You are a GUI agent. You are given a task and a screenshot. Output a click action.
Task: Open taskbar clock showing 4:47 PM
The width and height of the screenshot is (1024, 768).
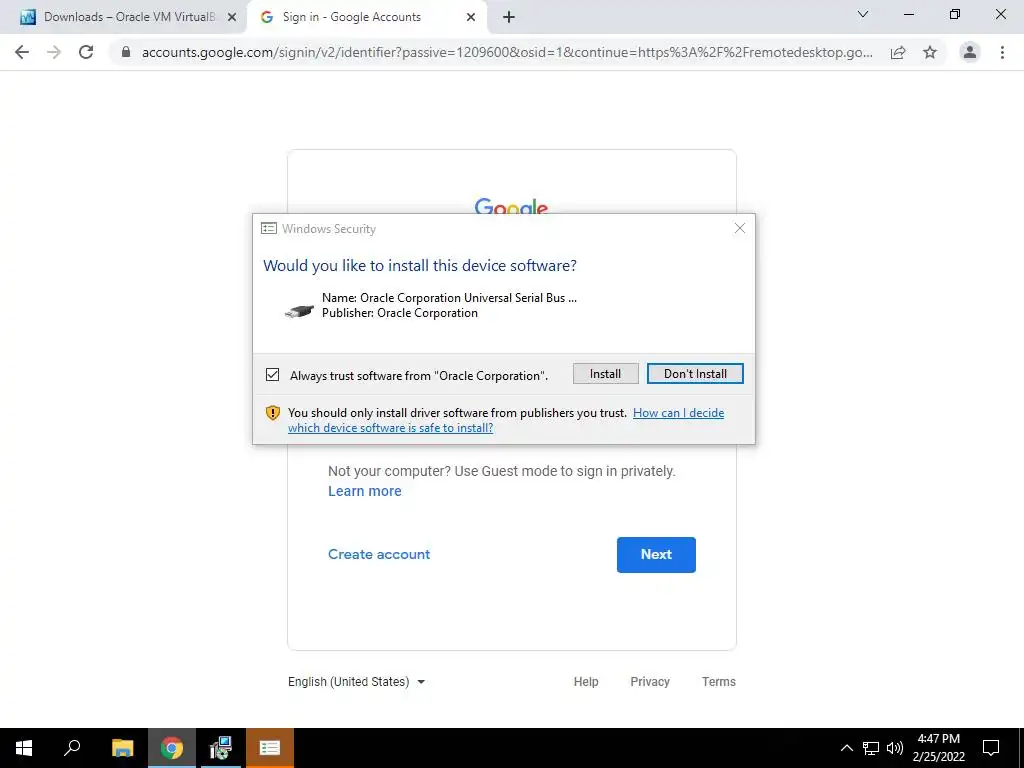coord(938,748)
